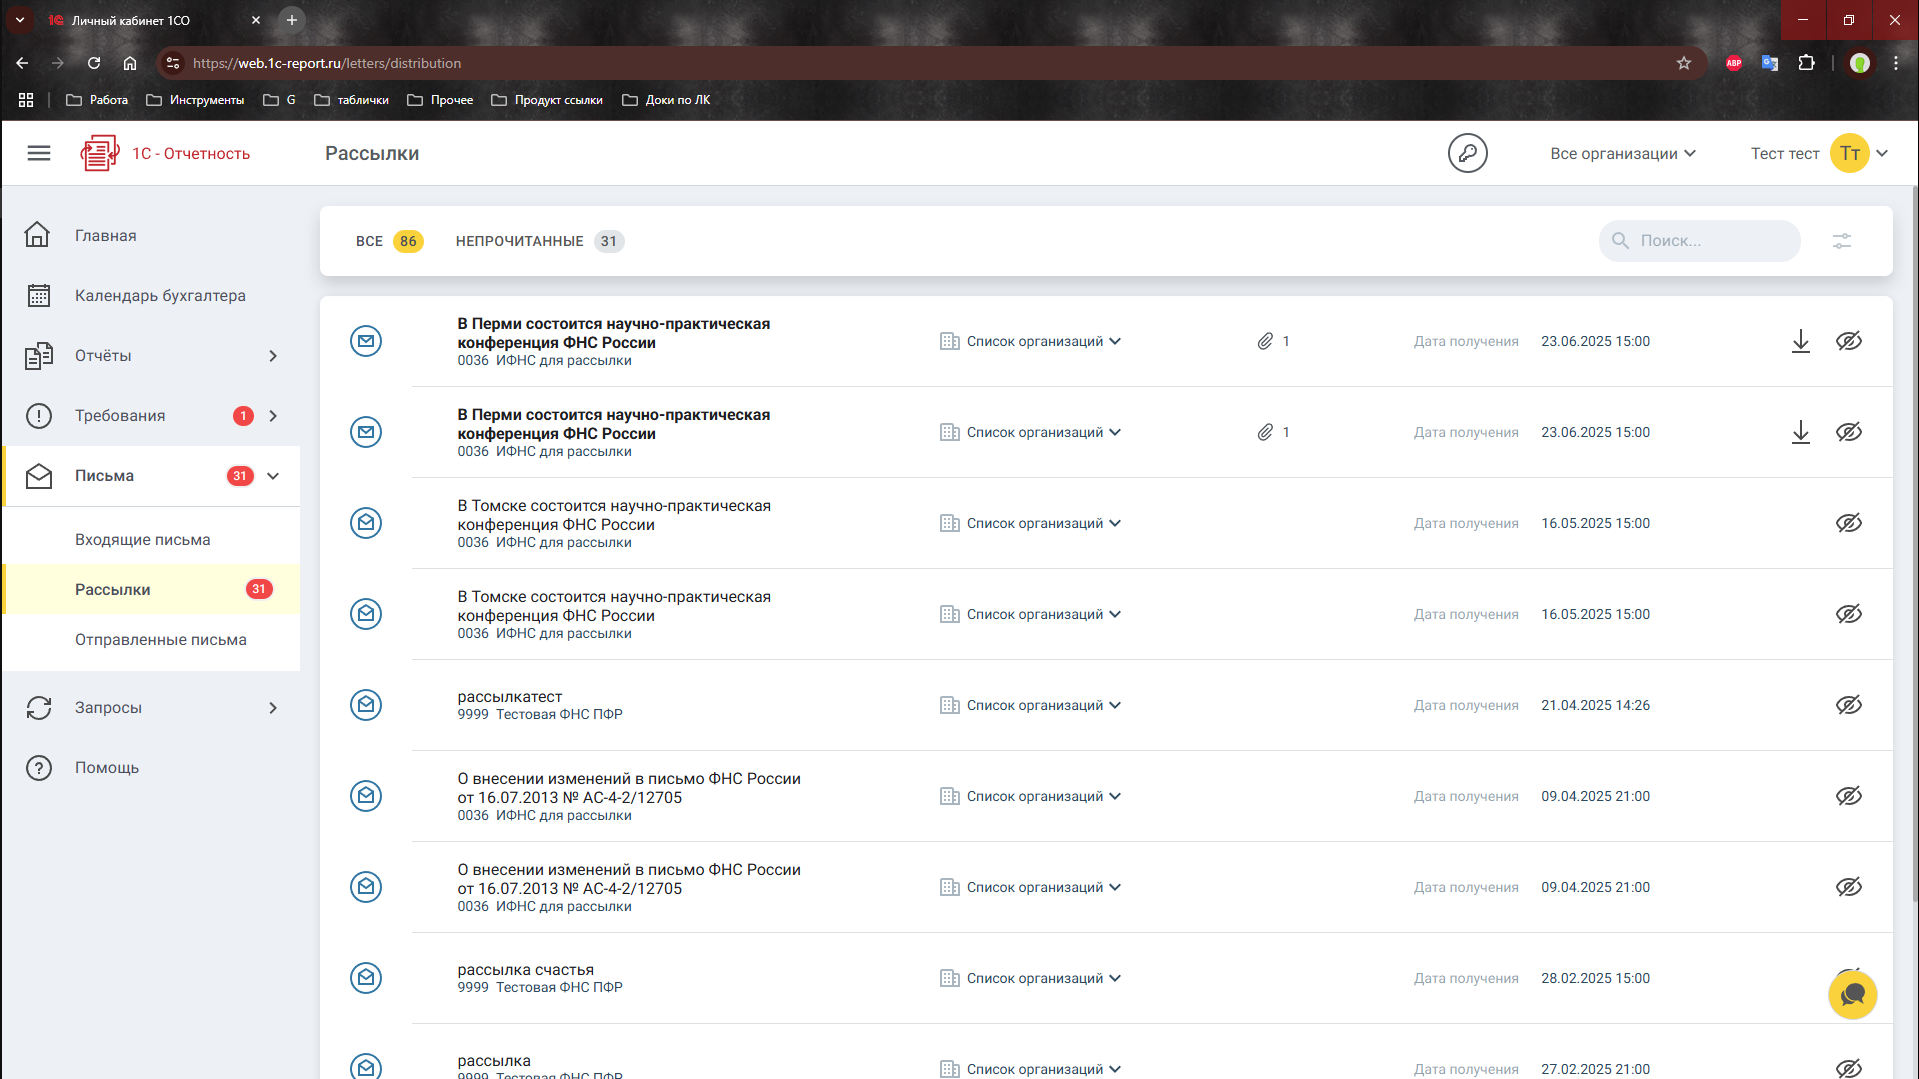Download attachment of first Пермь newsletter
Image resolution: width=1919 pixels, height=1079 pixels.
coord(1800,341)
